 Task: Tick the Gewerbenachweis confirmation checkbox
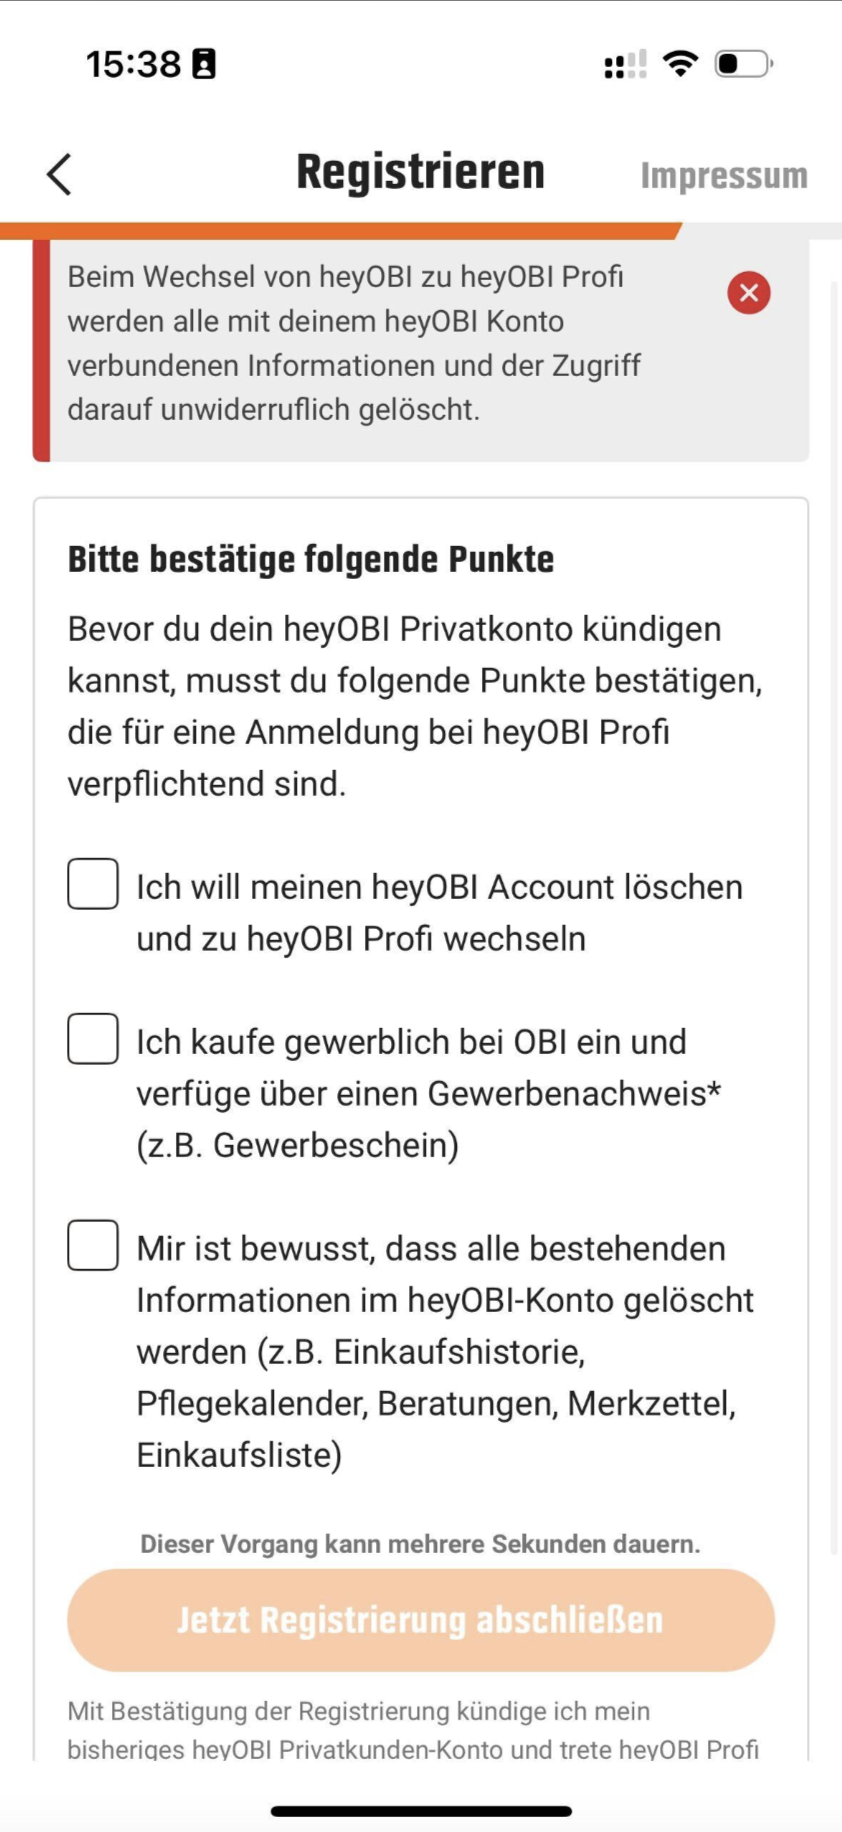[x=93, y=1038]
